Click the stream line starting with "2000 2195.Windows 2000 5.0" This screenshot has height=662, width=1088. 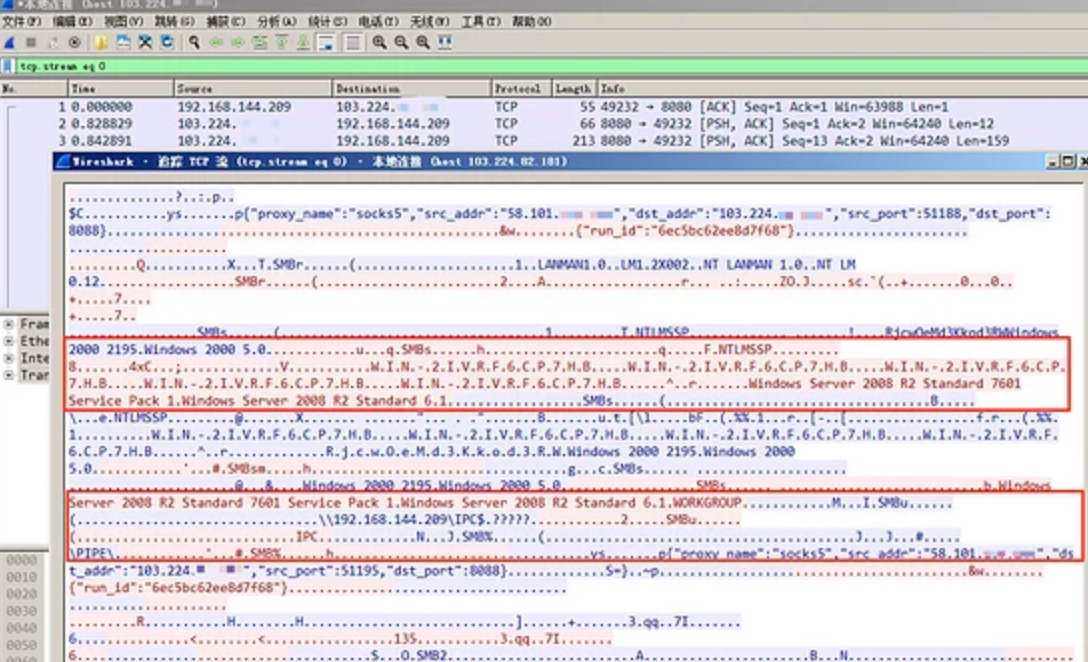tap(453, 349)
